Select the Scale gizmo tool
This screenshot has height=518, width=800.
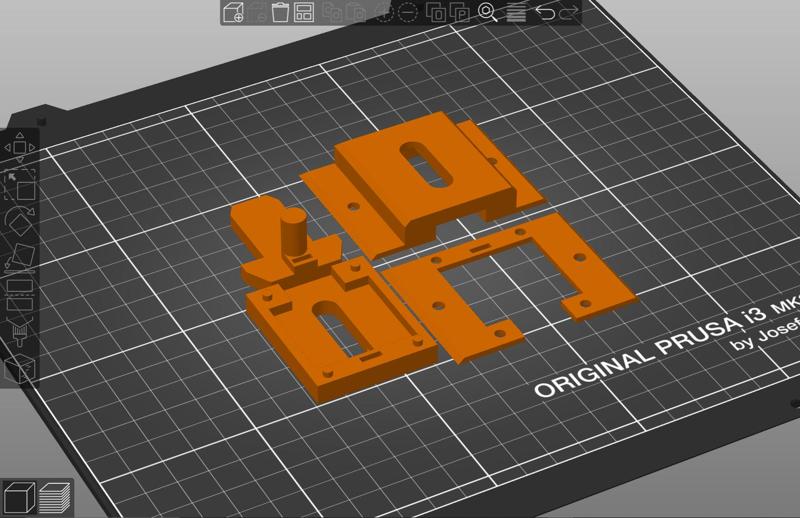(20, 184)
